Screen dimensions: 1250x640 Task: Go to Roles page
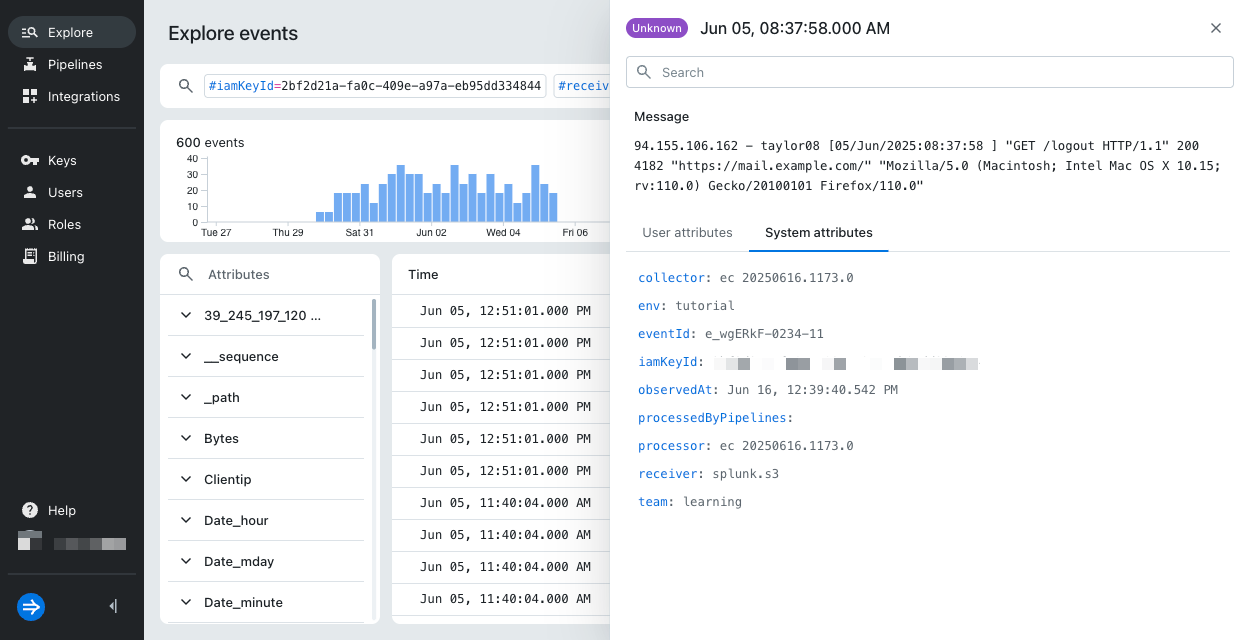point(72,224)
